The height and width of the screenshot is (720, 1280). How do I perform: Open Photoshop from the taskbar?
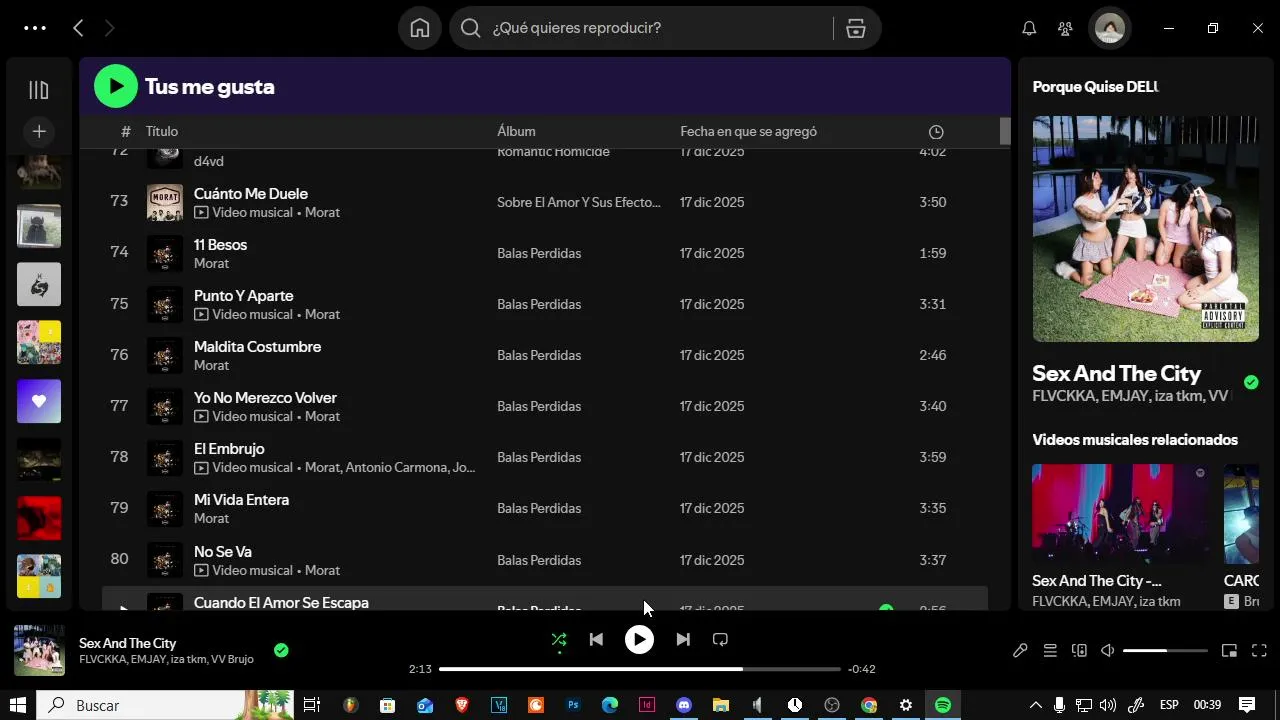573,705
